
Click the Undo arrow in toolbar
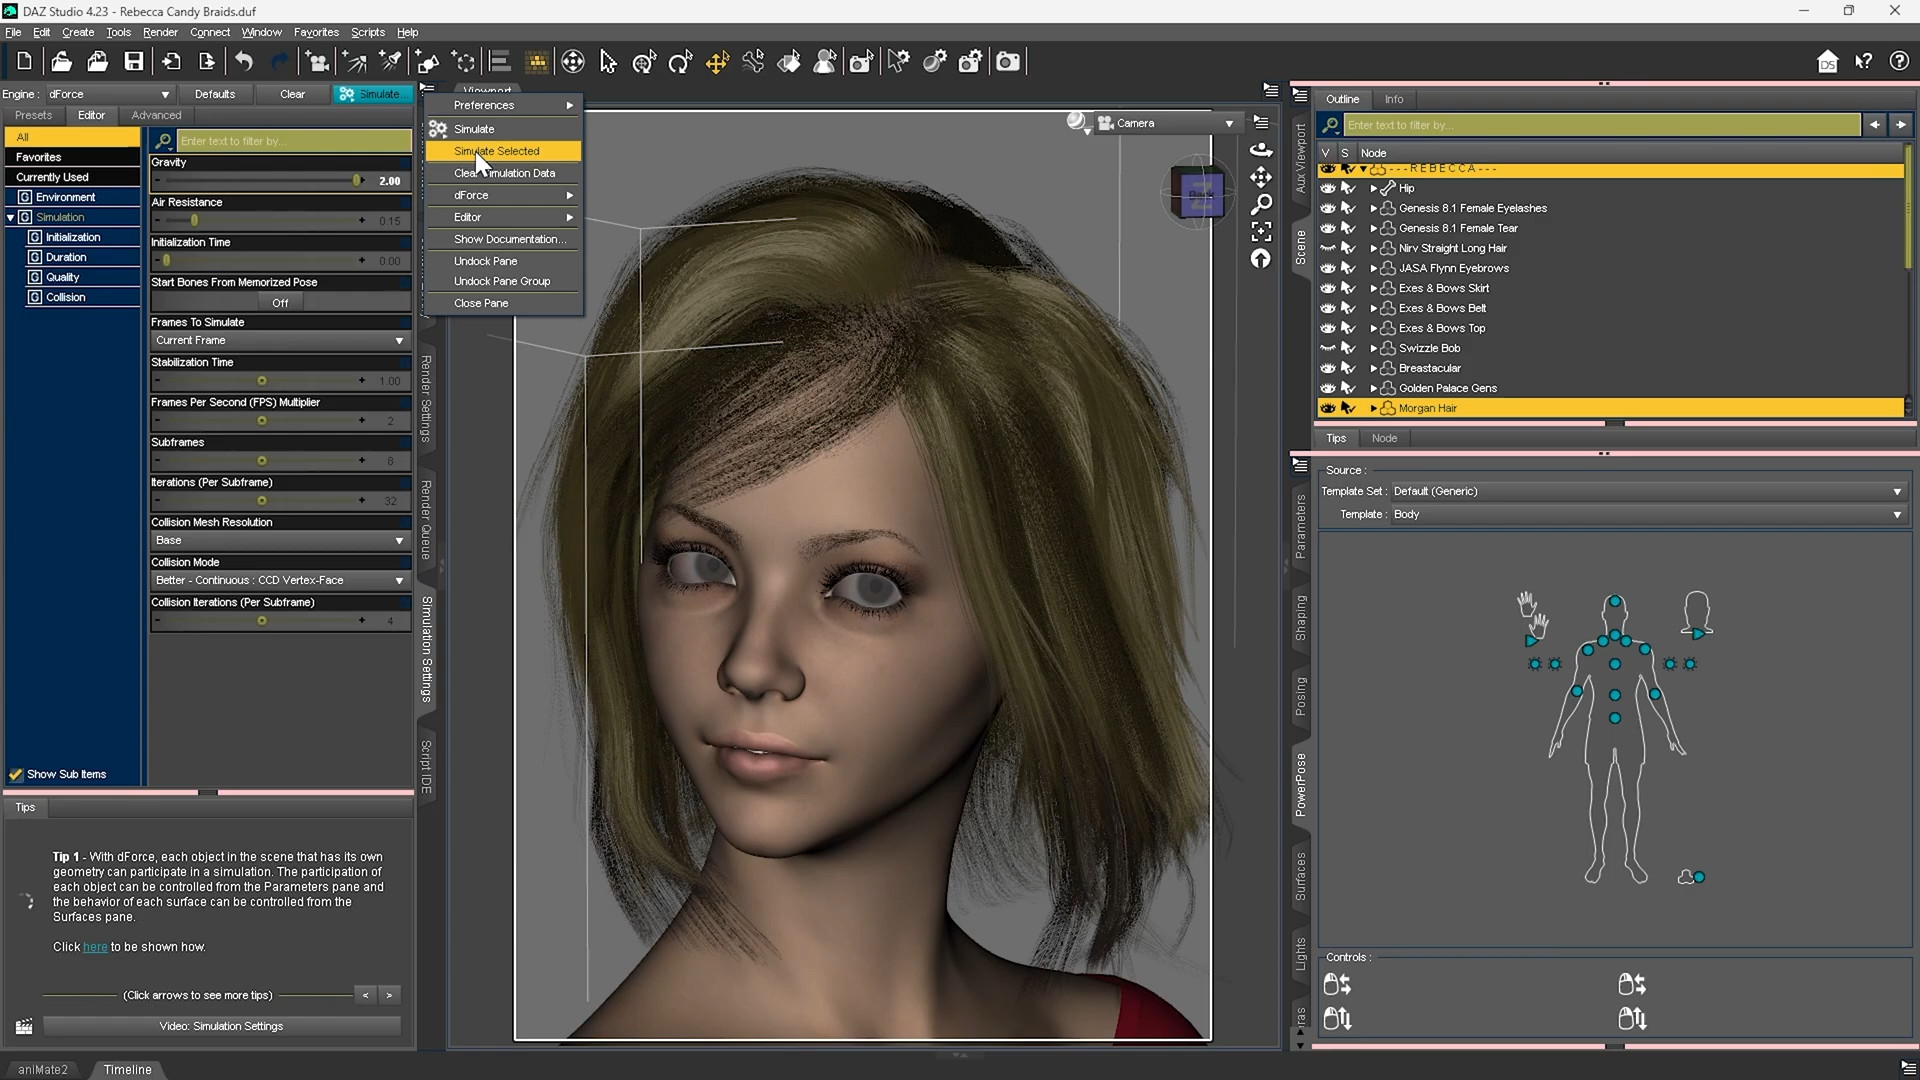[244, 62]
